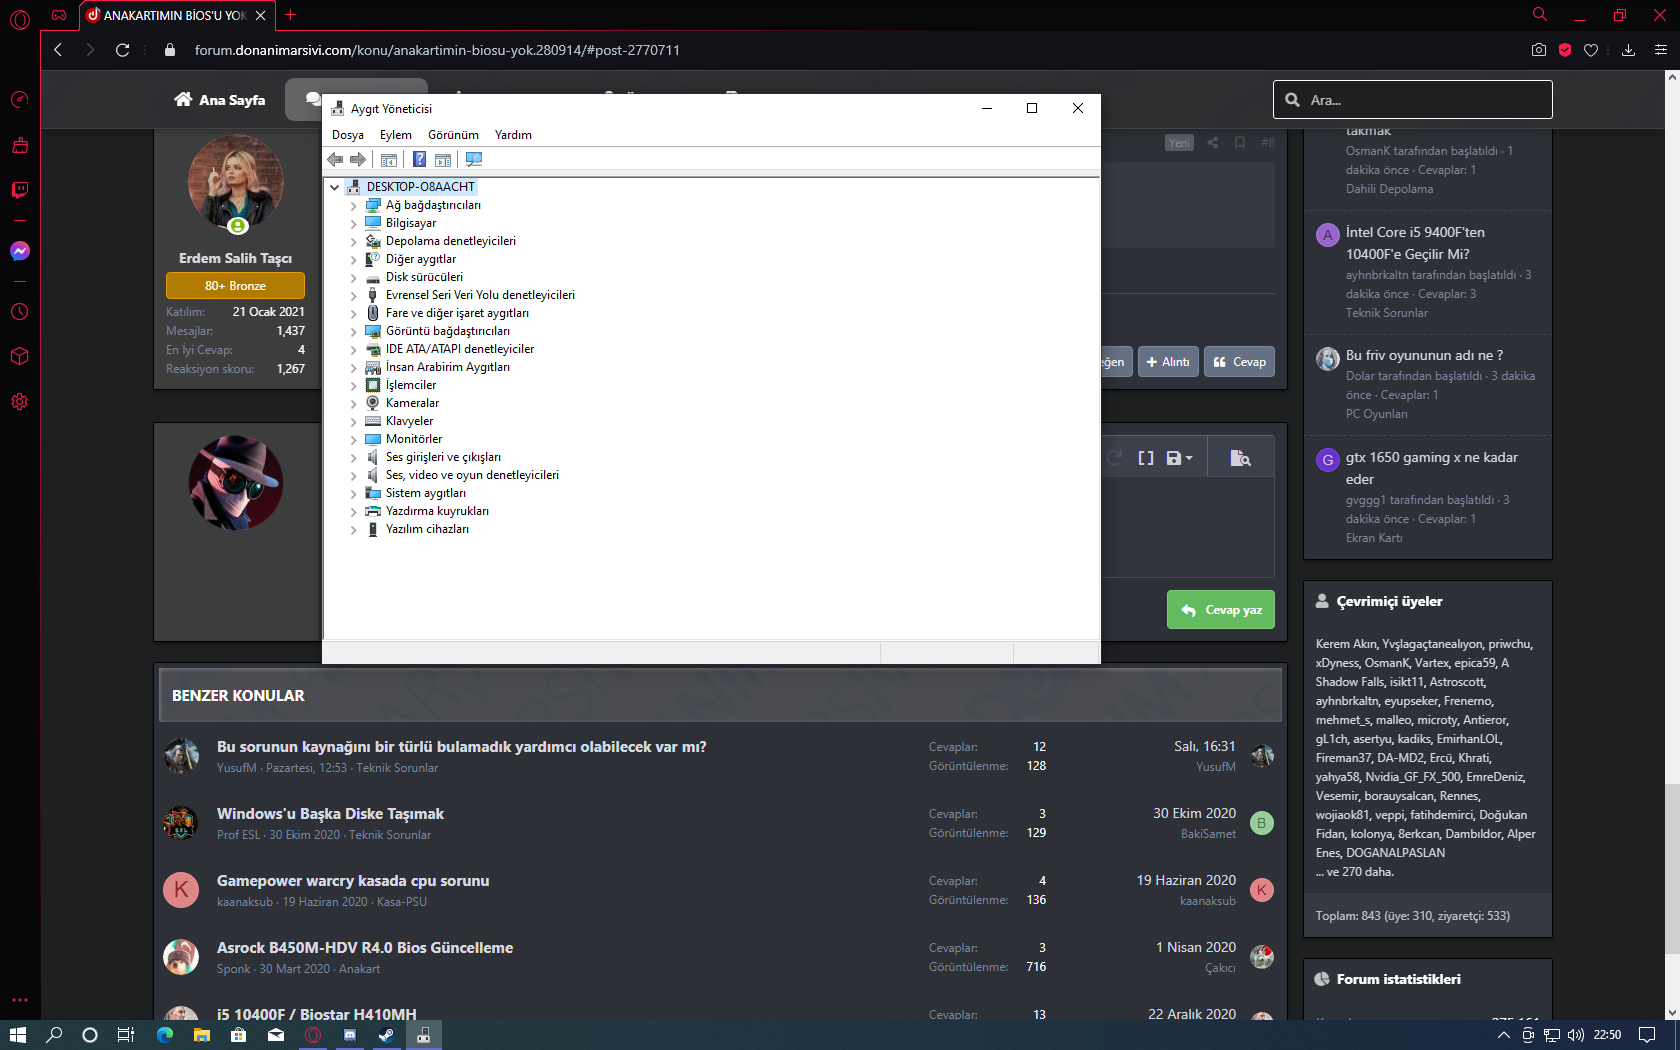
Task: Open Settings gear in the Opera GX sidebar
Action: pos(20,402)
